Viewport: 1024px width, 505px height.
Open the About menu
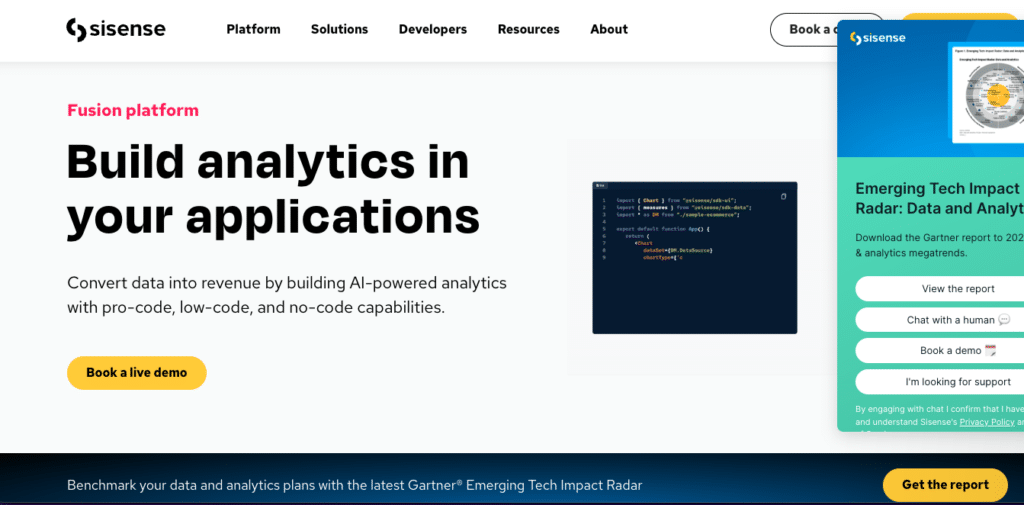click(609, 29)
